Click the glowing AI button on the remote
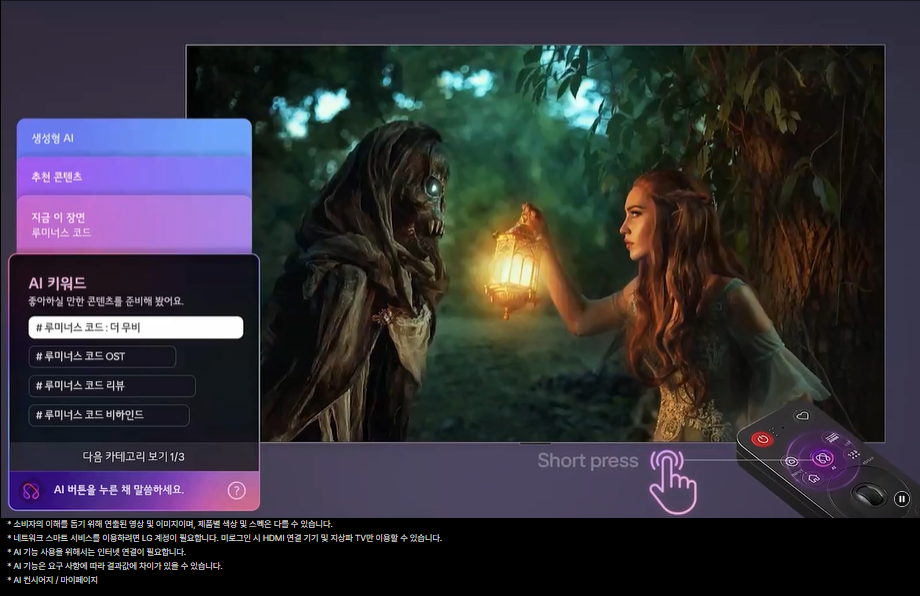Image resolution: width=920 pixels, height=596 pixels. tap(822, 458)
